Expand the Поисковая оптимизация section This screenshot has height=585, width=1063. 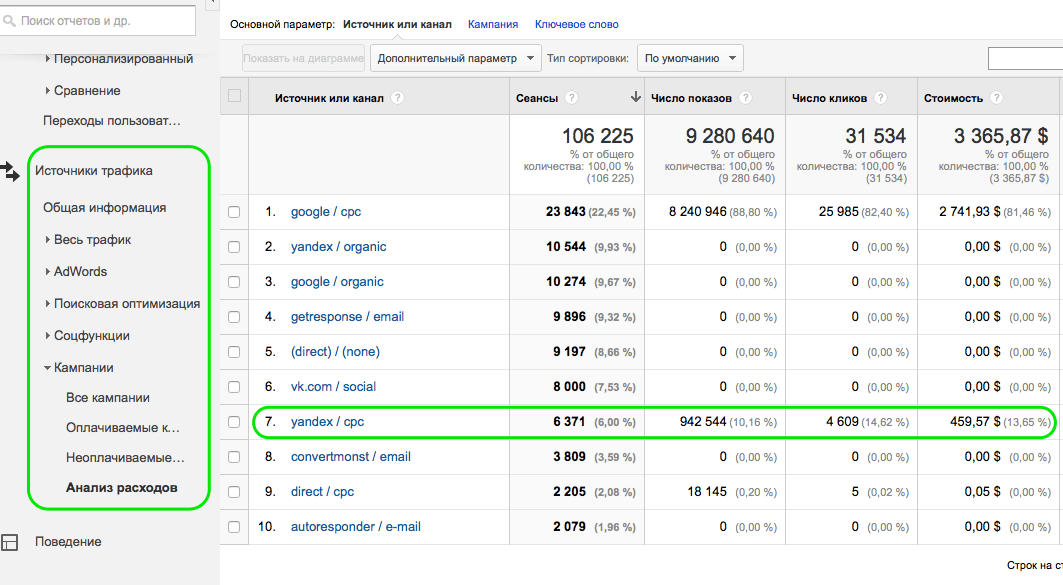tap(47, 304)
